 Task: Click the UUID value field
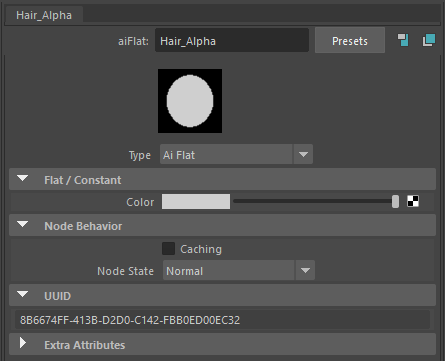pos(222,320)
